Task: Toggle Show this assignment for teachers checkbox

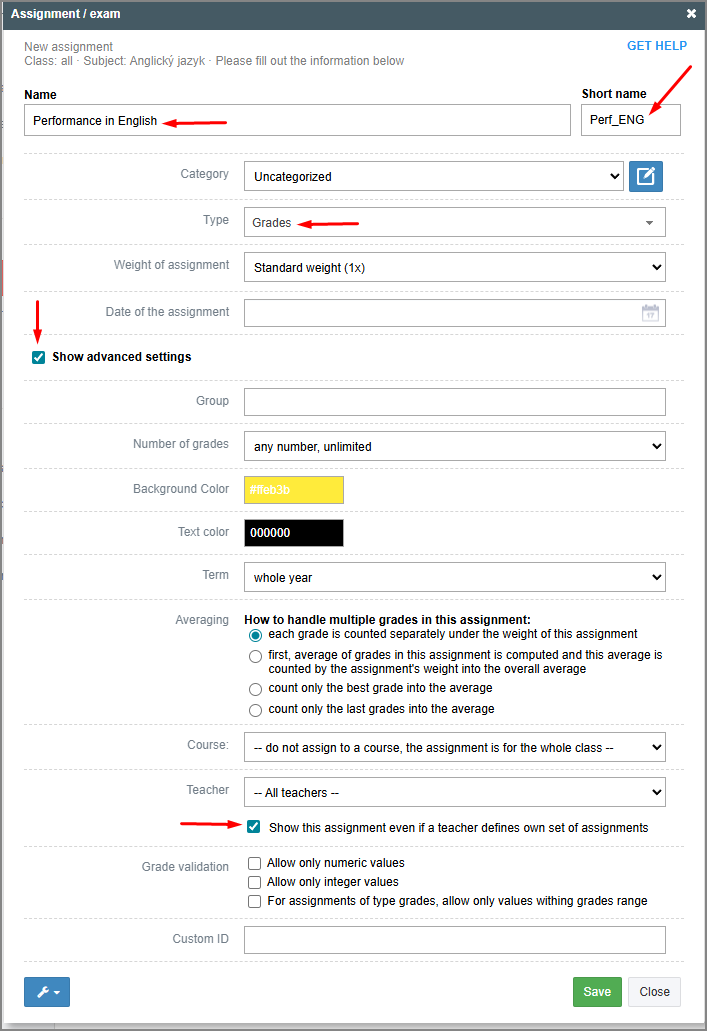Action: [x=254, y=827]
